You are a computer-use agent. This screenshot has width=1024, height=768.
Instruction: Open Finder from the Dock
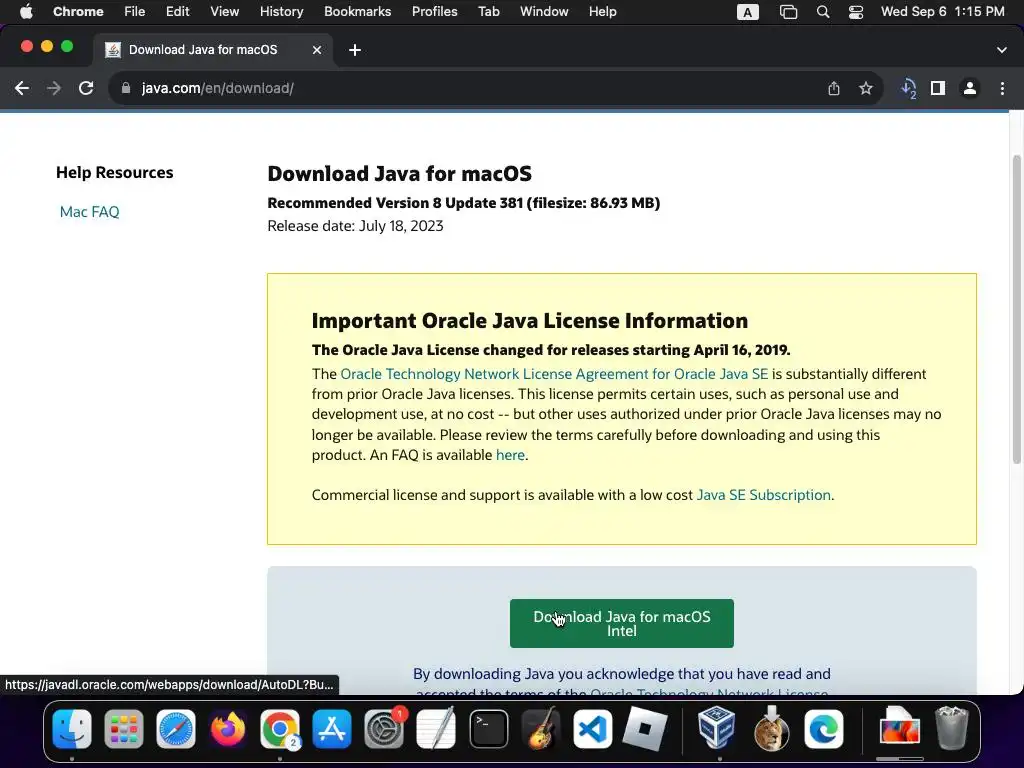coord(72,729)
